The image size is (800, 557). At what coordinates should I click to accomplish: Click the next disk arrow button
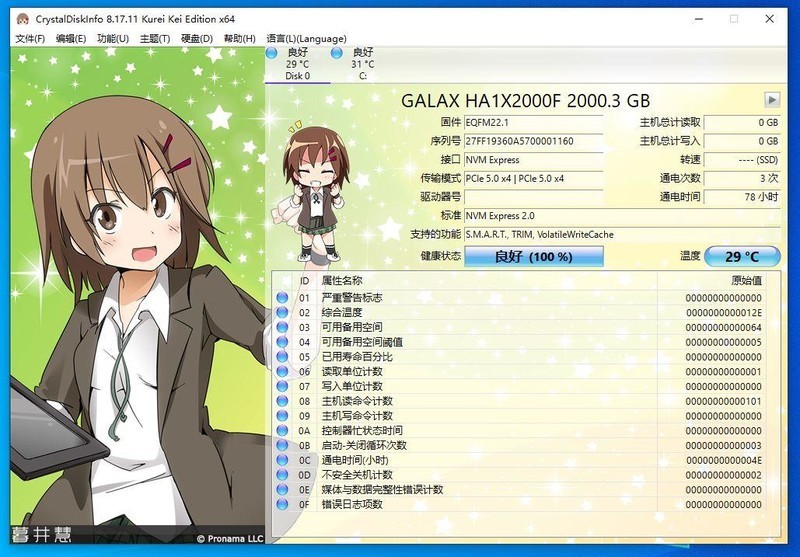point(771,100)
